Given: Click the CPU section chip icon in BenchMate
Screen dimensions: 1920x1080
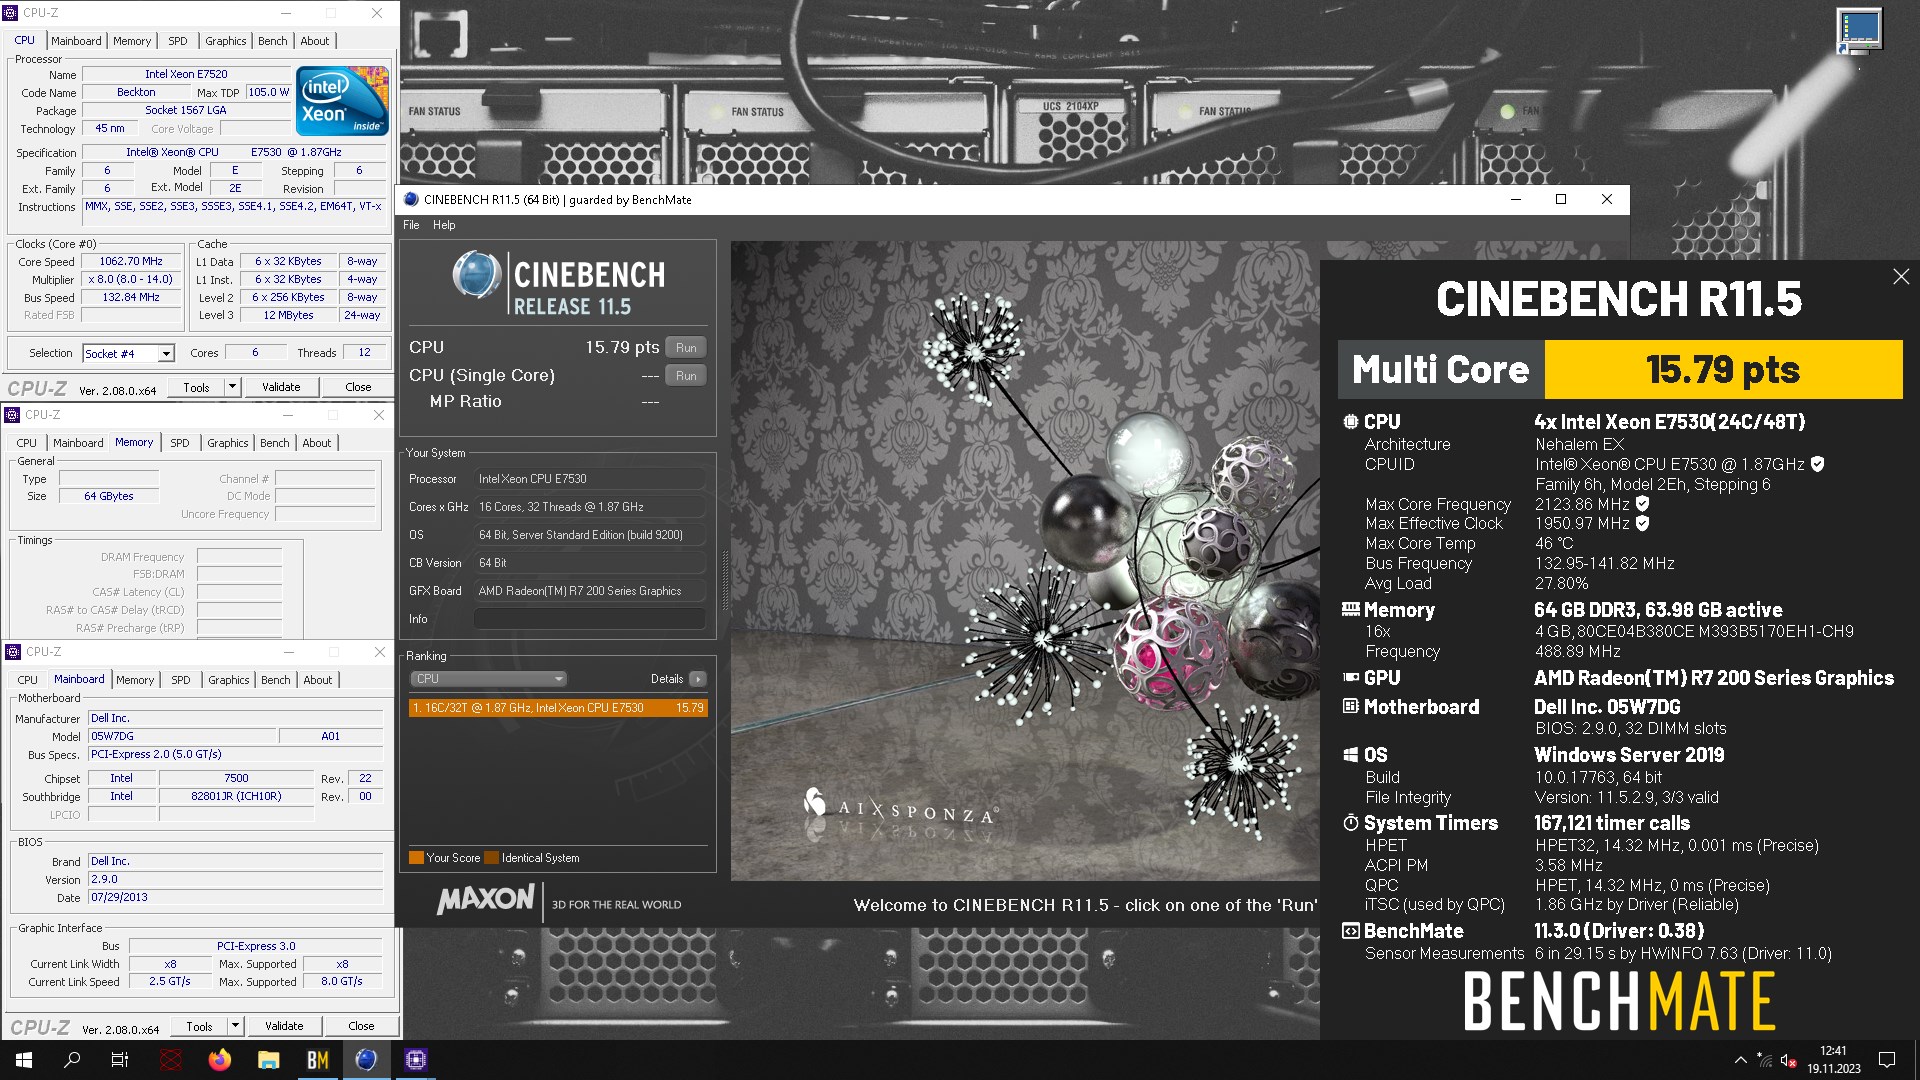Looking at the screenshot, I should pos(1351,422).
